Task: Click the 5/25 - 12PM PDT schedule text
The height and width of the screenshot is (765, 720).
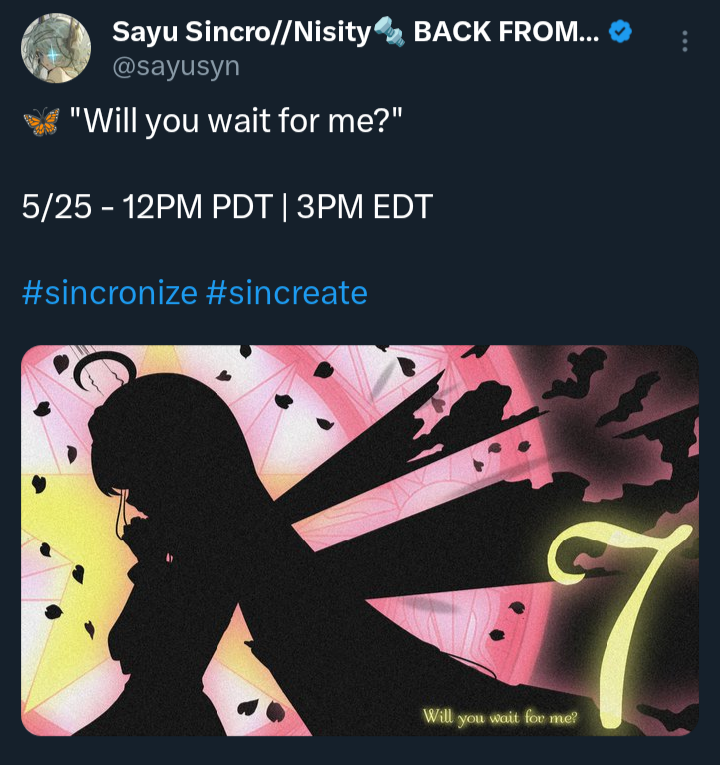Action: 146,207
